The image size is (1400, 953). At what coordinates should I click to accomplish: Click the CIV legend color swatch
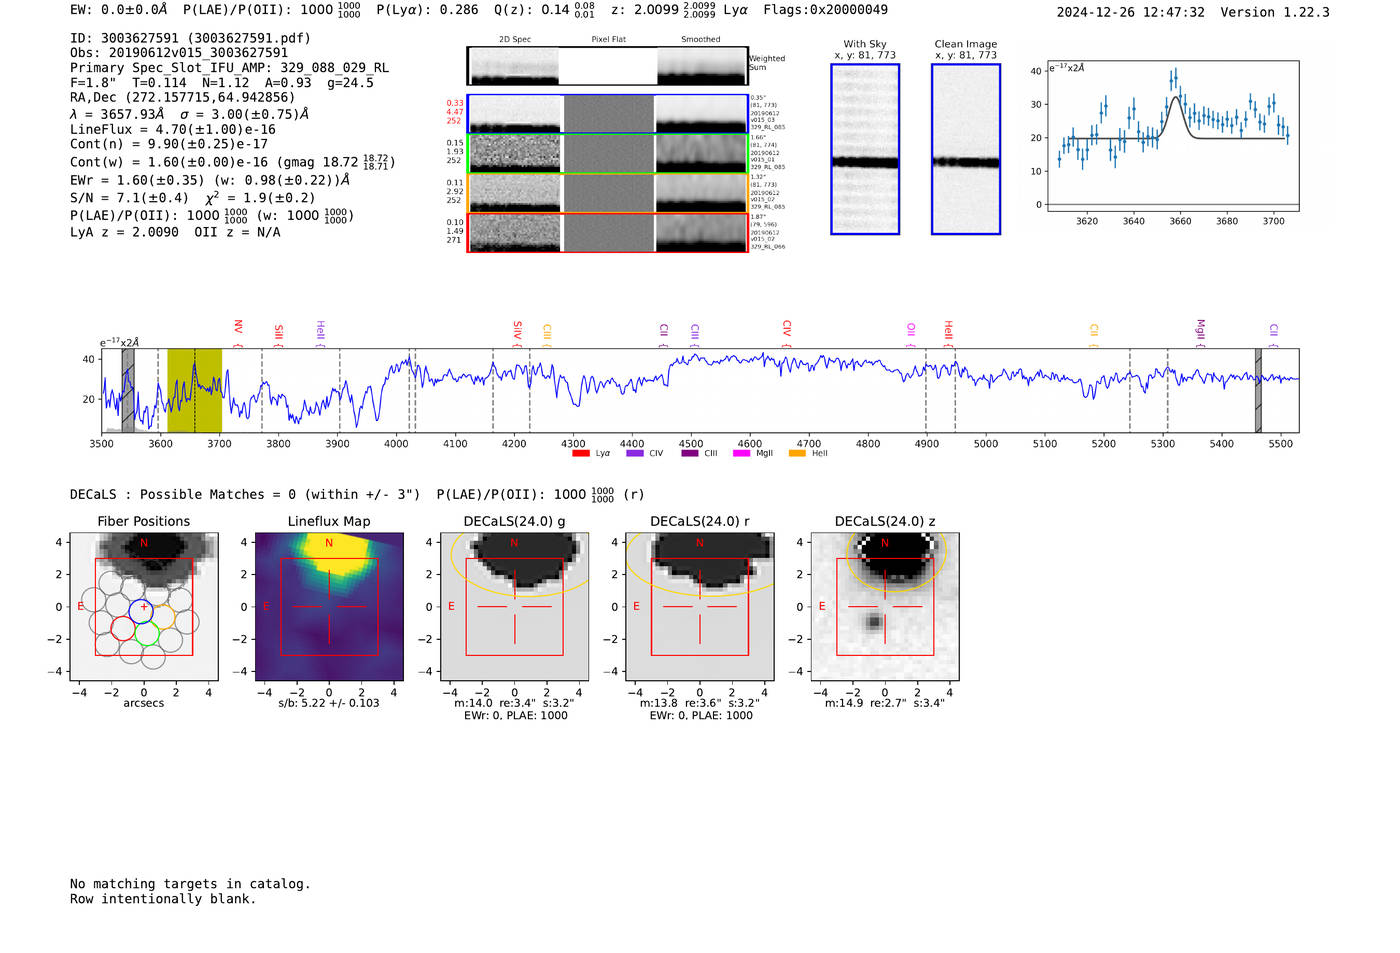(634, 453)
